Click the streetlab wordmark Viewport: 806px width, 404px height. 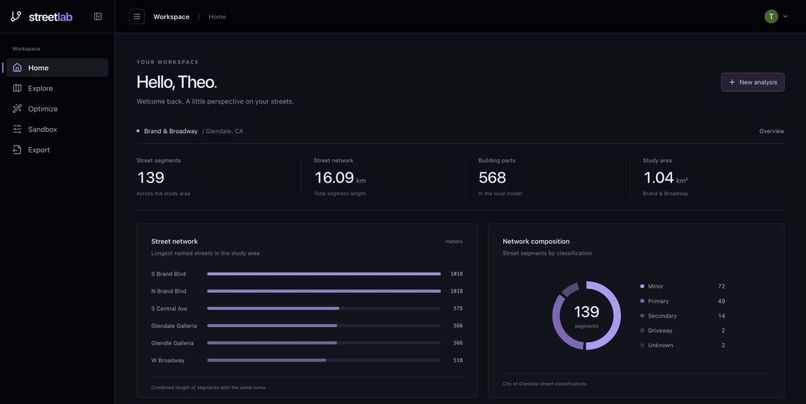pos(50,17)
